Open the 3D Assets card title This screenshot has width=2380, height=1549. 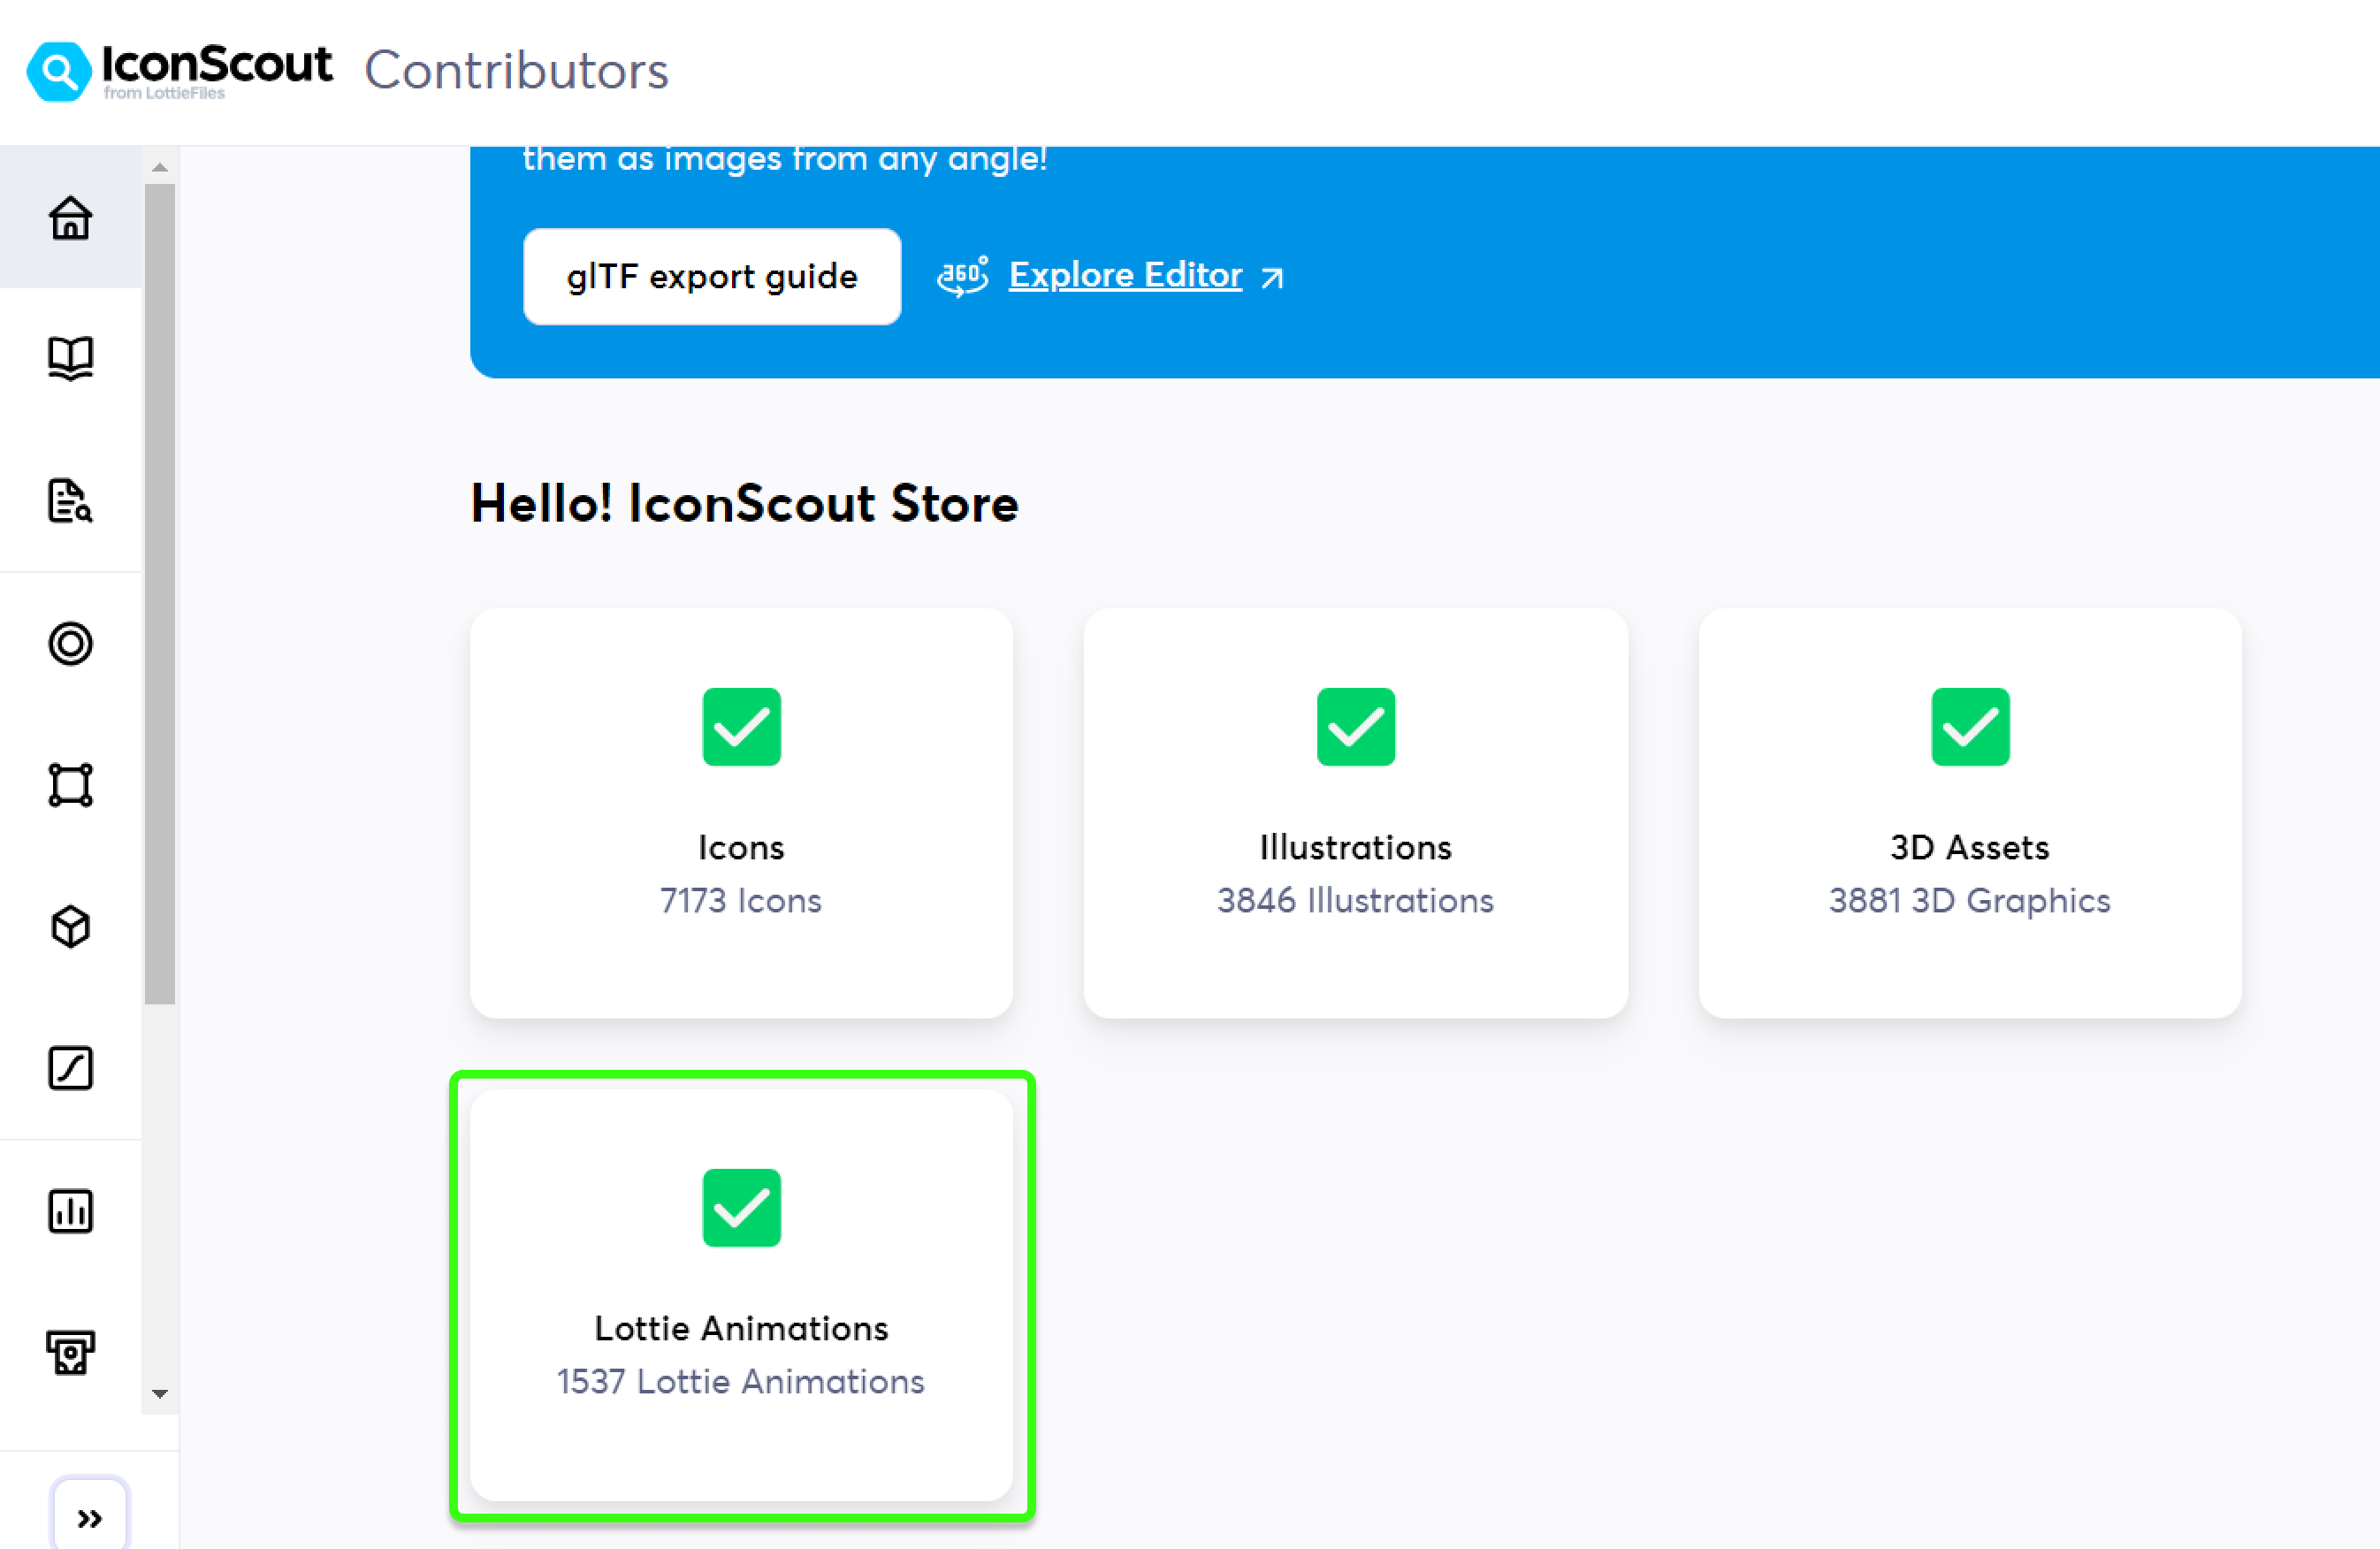coord(1969,847)
